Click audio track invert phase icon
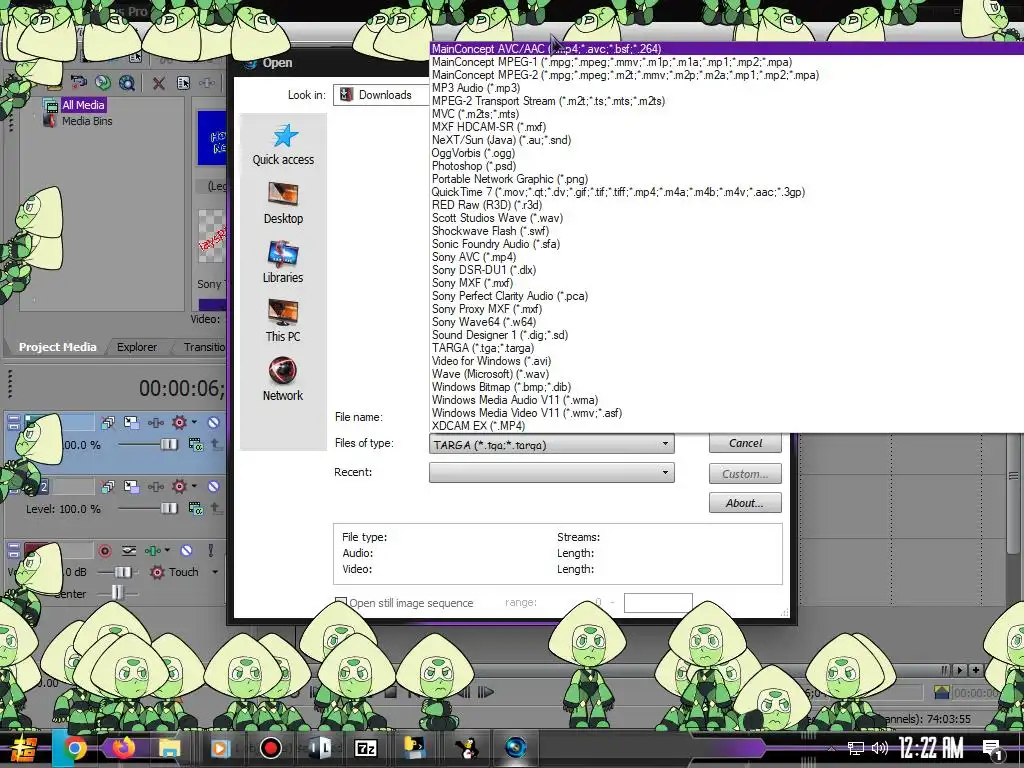 tap(129, 551)
